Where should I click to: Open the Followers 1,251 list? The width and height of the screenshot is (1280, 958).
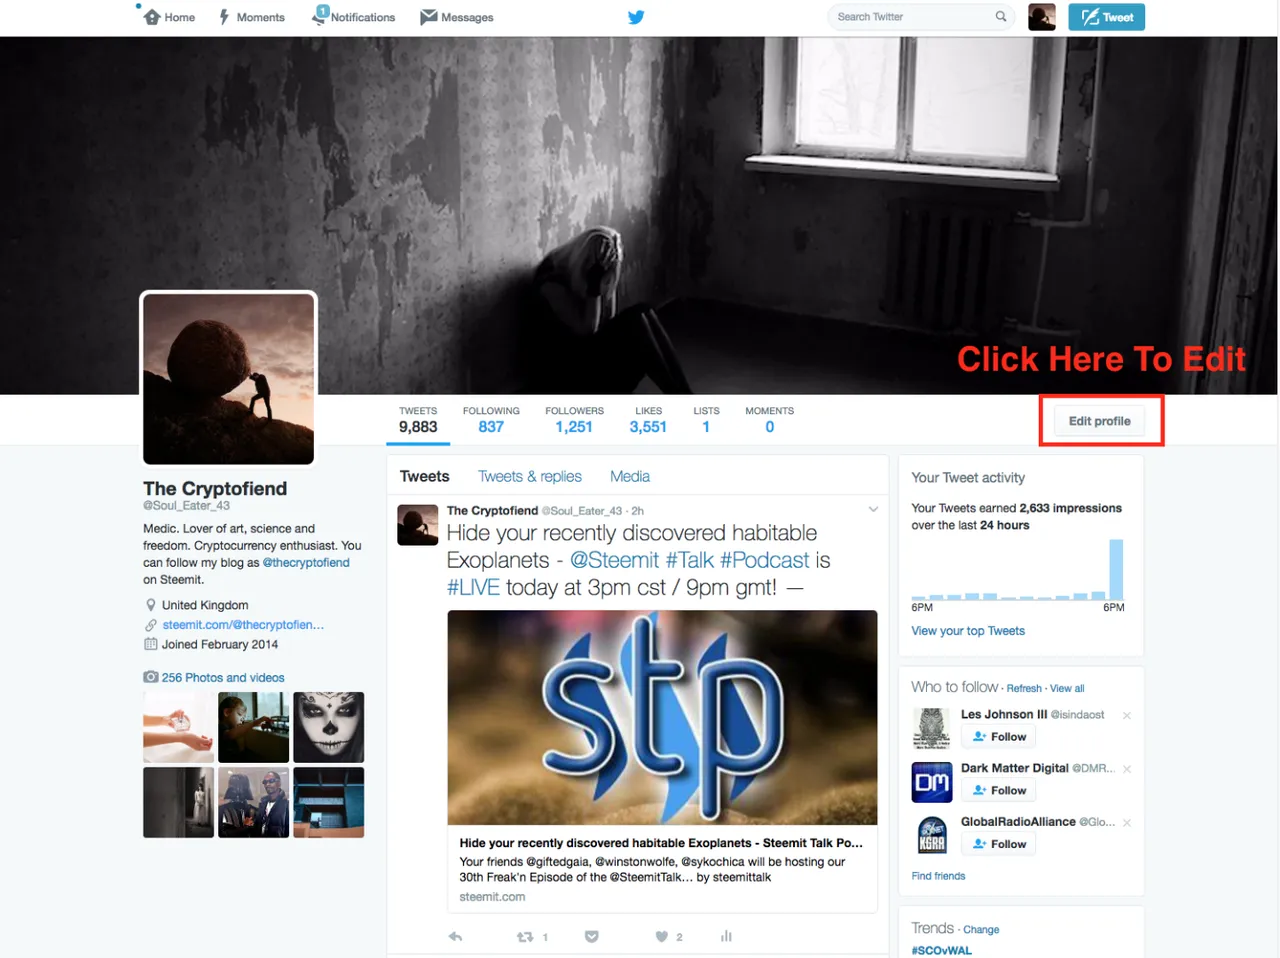pos(574,420)
